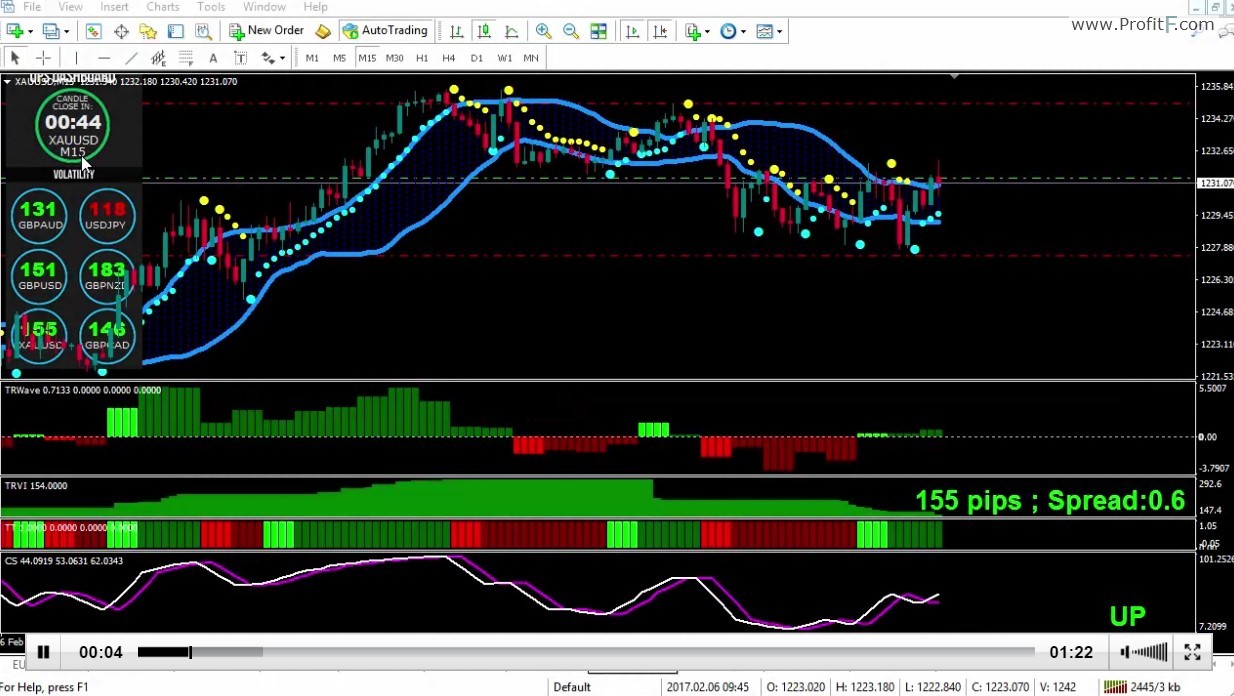This screenshot has width=1234, height=696.
Task: Switch to M30 timeframe
Action: tap(395, 58)
